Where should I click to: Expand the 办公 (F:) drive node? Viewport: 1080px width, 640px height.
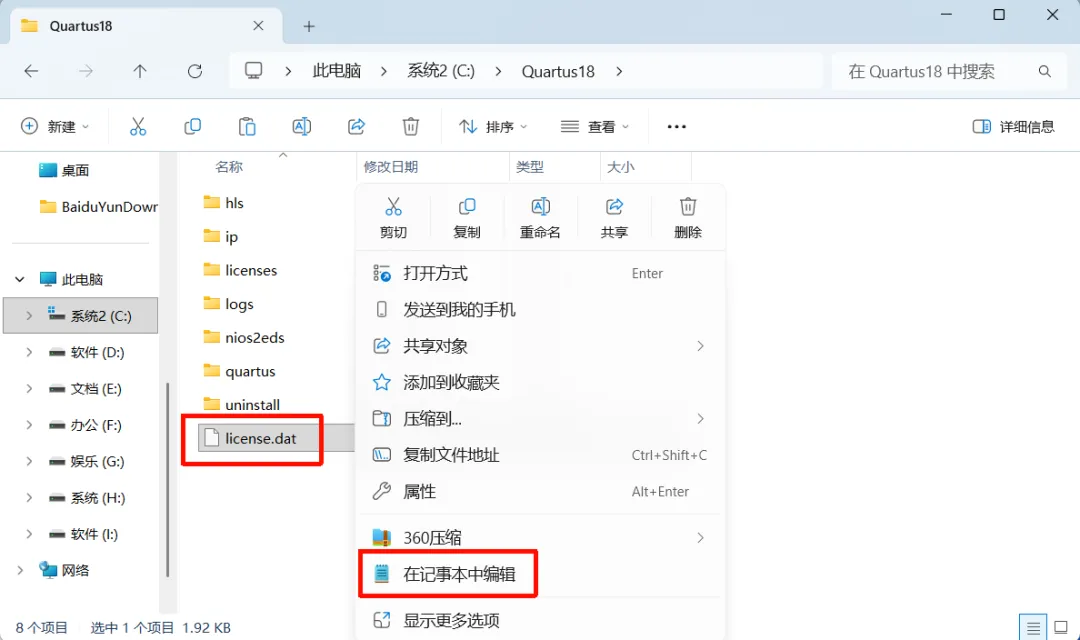click(29, 426)
